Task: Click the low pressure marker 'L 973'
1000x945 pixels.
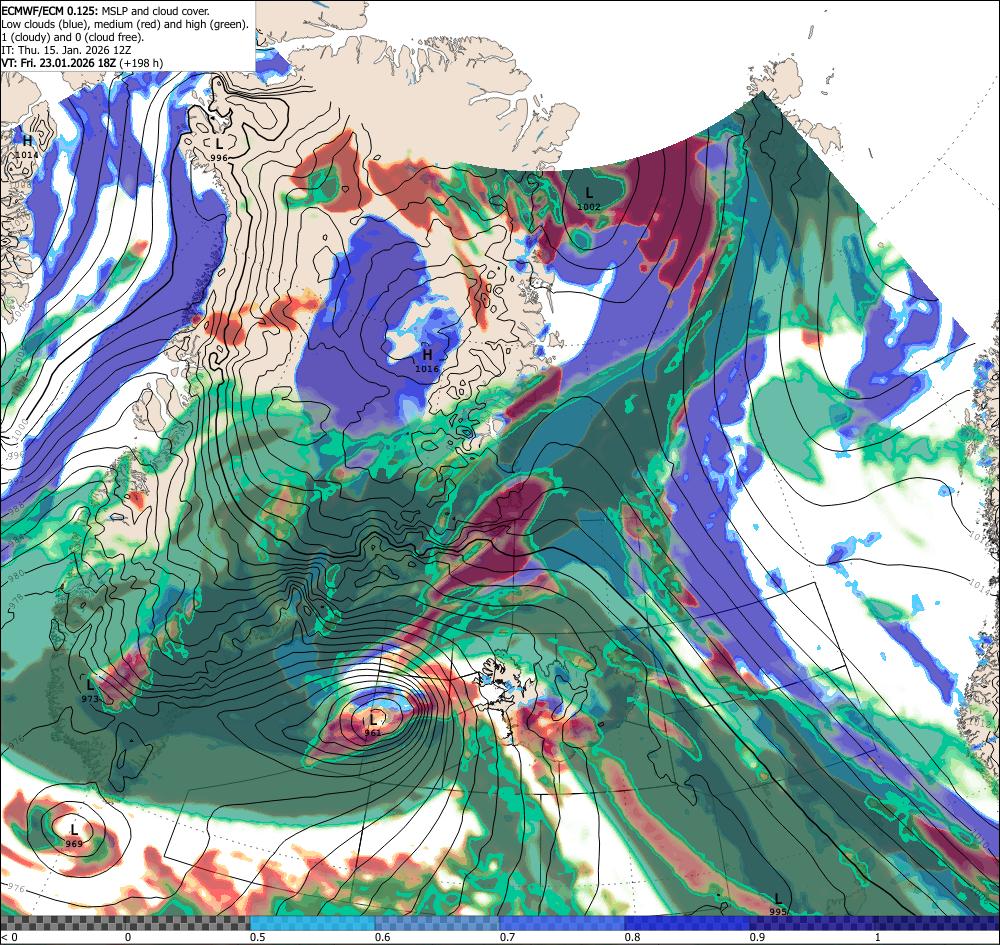Action: coord(91,691)
